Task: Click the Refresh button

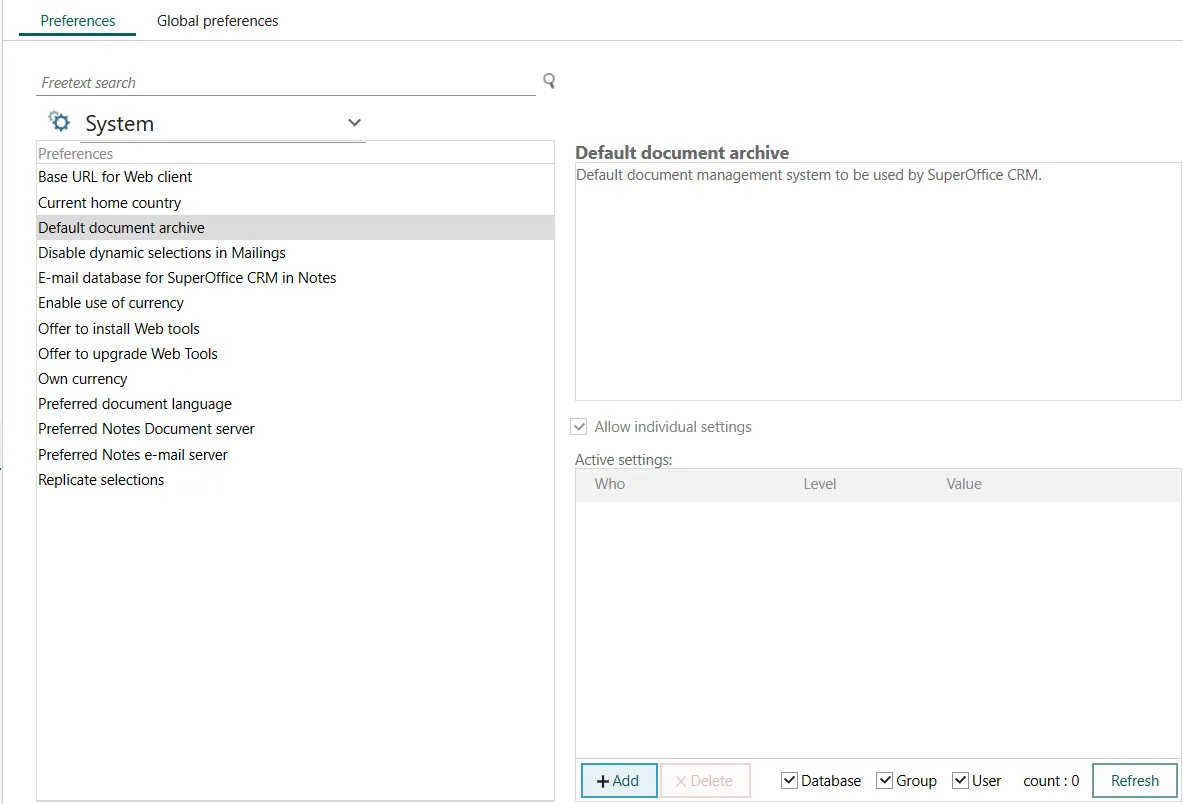Action: 1134,781
